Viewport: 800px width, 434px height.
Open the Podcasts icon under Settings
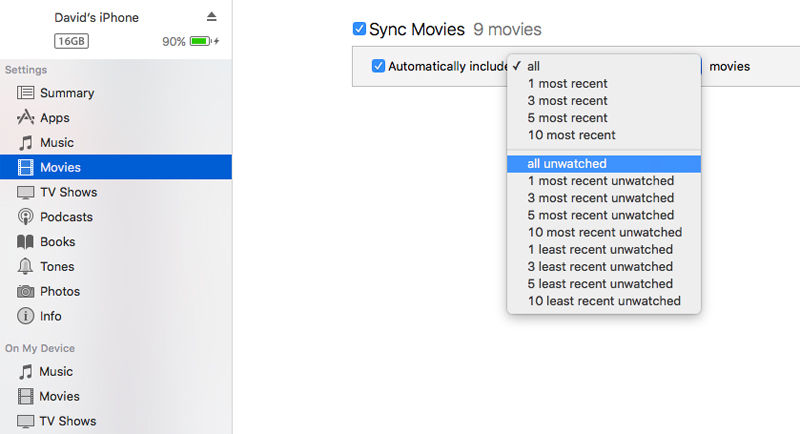click(26, 217)
